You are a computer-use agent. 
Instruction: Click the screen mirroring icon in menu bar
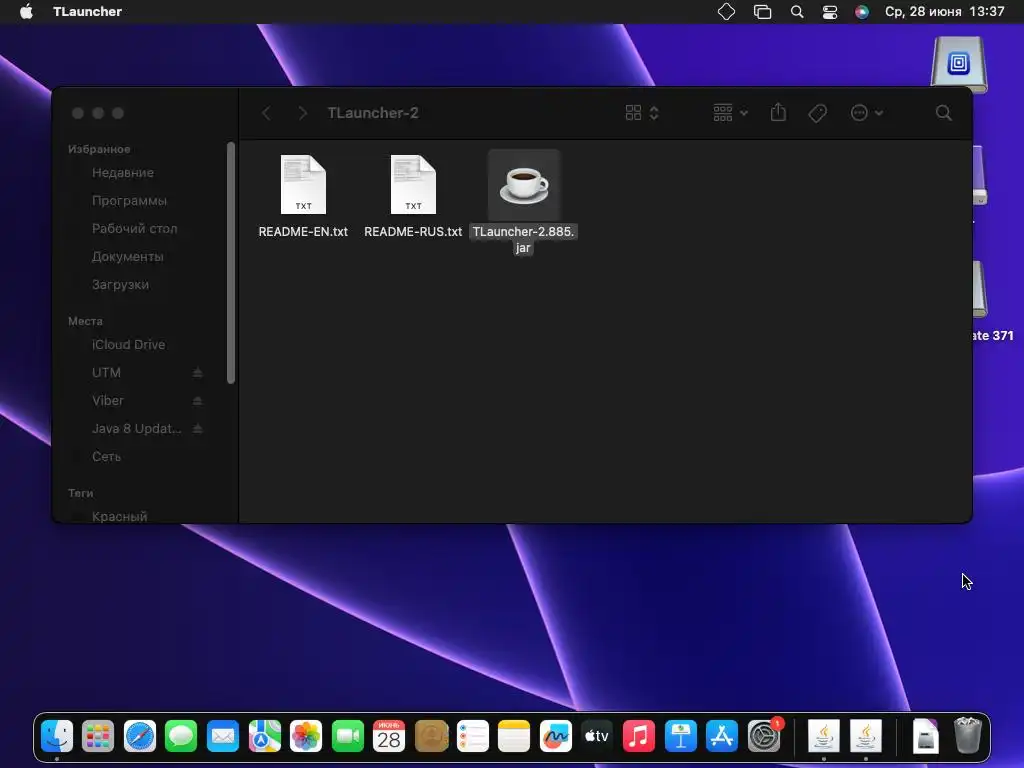coord(762,12)
